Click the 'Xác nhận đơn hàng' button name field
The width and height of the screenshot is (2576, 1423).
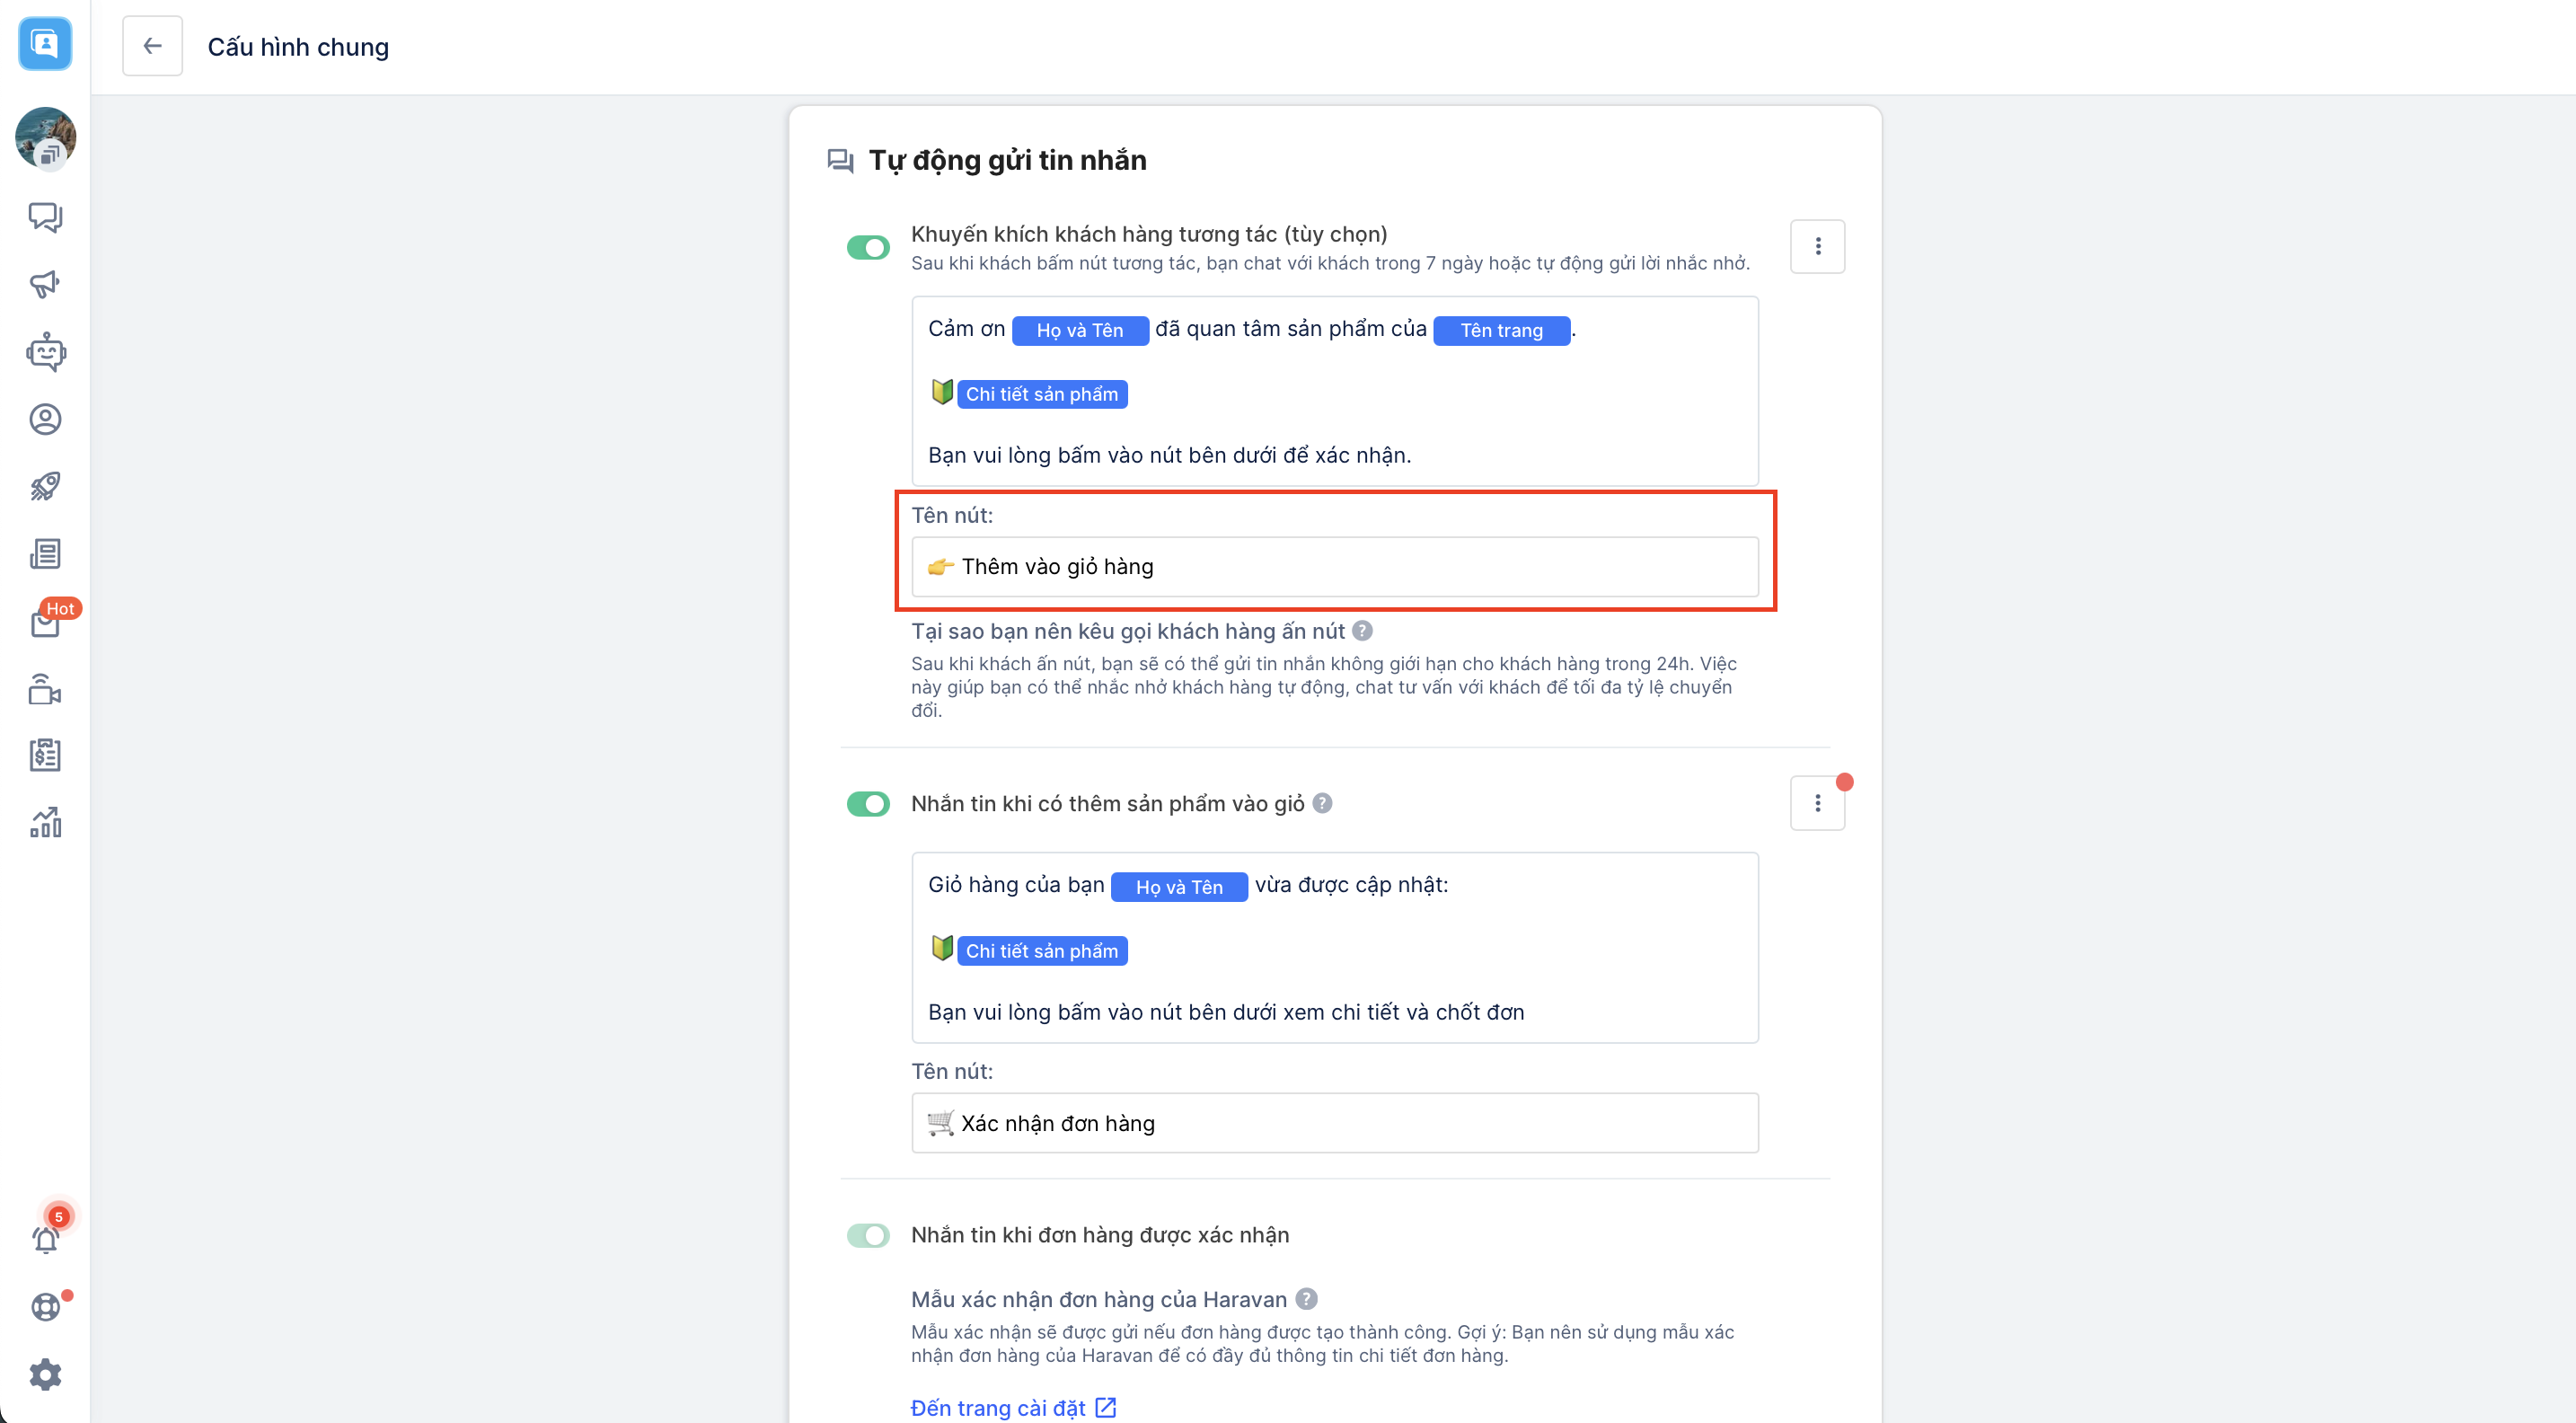(x=1334, y=1123)
